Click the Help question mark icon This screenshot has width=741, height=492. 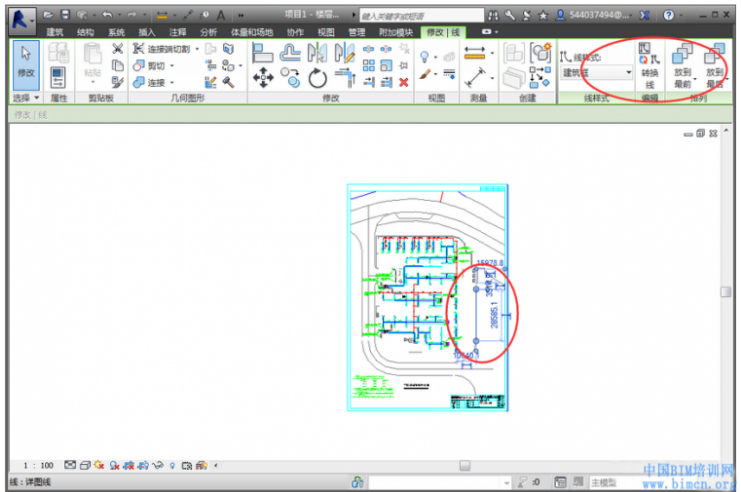coord(668,15)
